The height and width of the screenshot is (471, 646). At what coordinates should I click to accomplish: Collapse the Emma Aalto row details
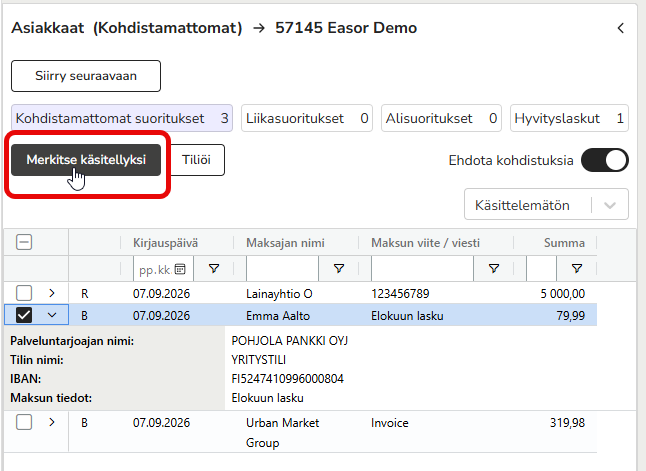pyautogui.click(x=52, y=315)
